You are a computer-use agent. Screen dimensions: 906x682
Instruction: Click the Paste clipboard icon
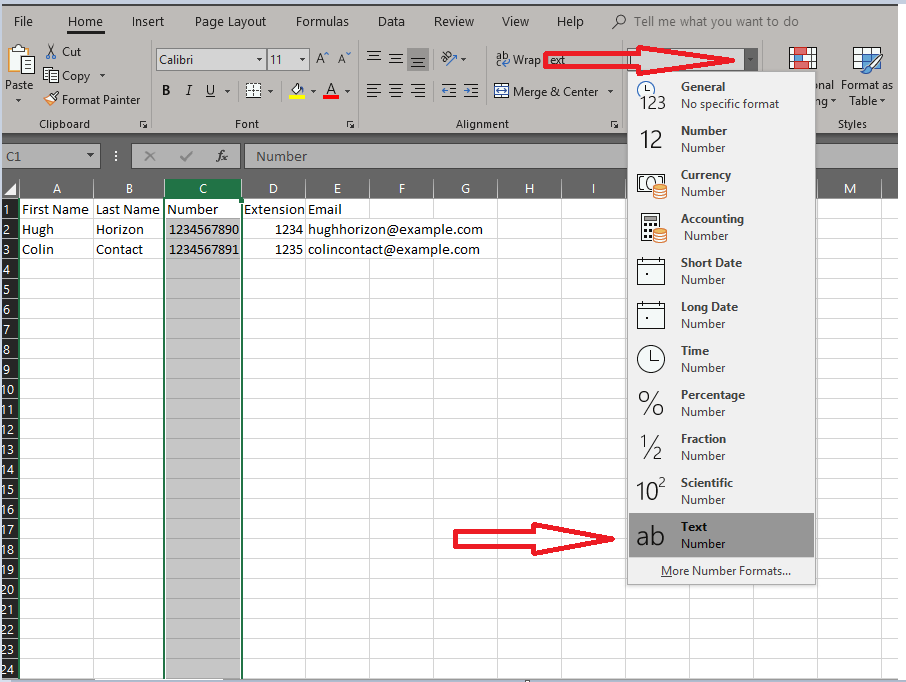click(x=21, y=60)
